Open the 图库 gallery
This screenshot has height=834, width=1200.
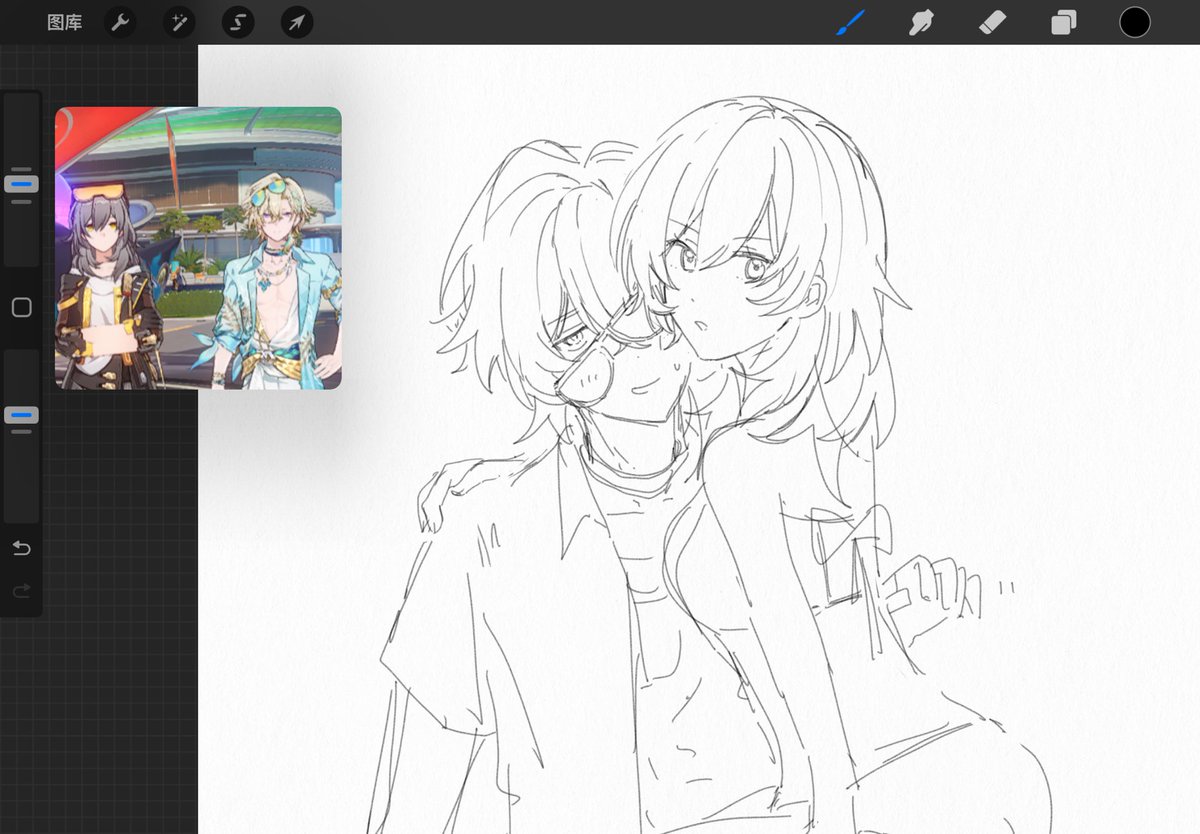point(65,22)
